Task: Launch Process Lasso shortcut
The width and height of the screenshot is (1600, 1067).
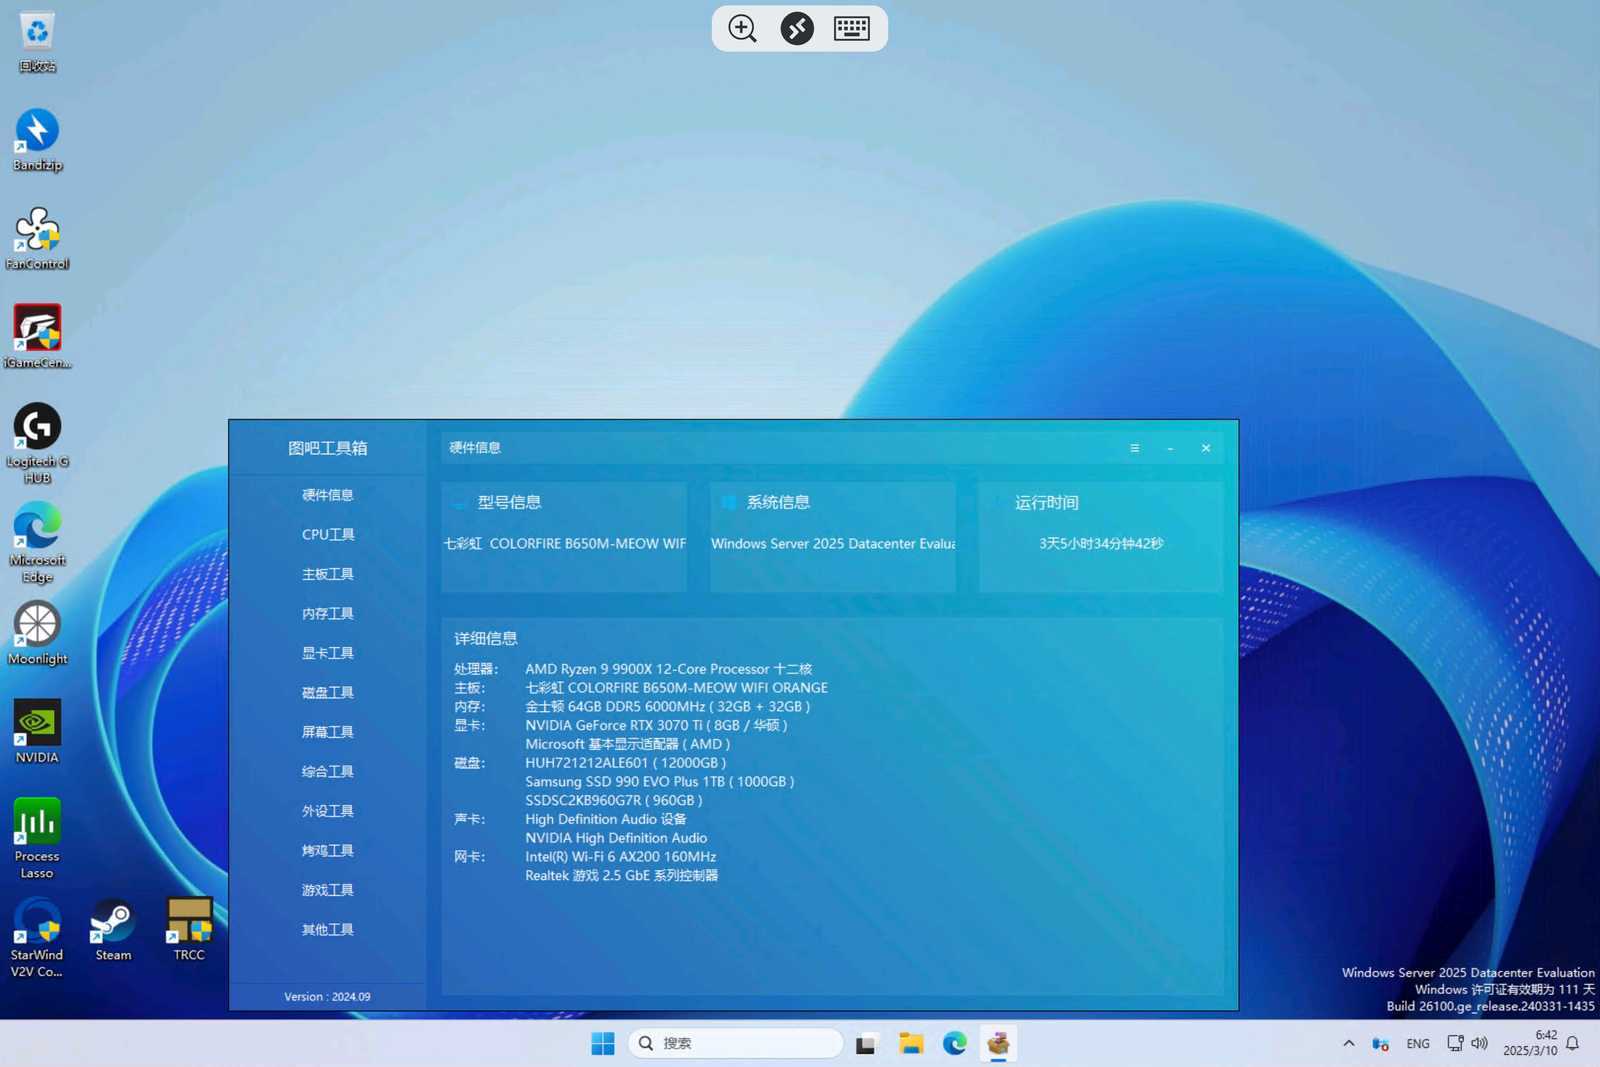Action: tap(37, 839)
